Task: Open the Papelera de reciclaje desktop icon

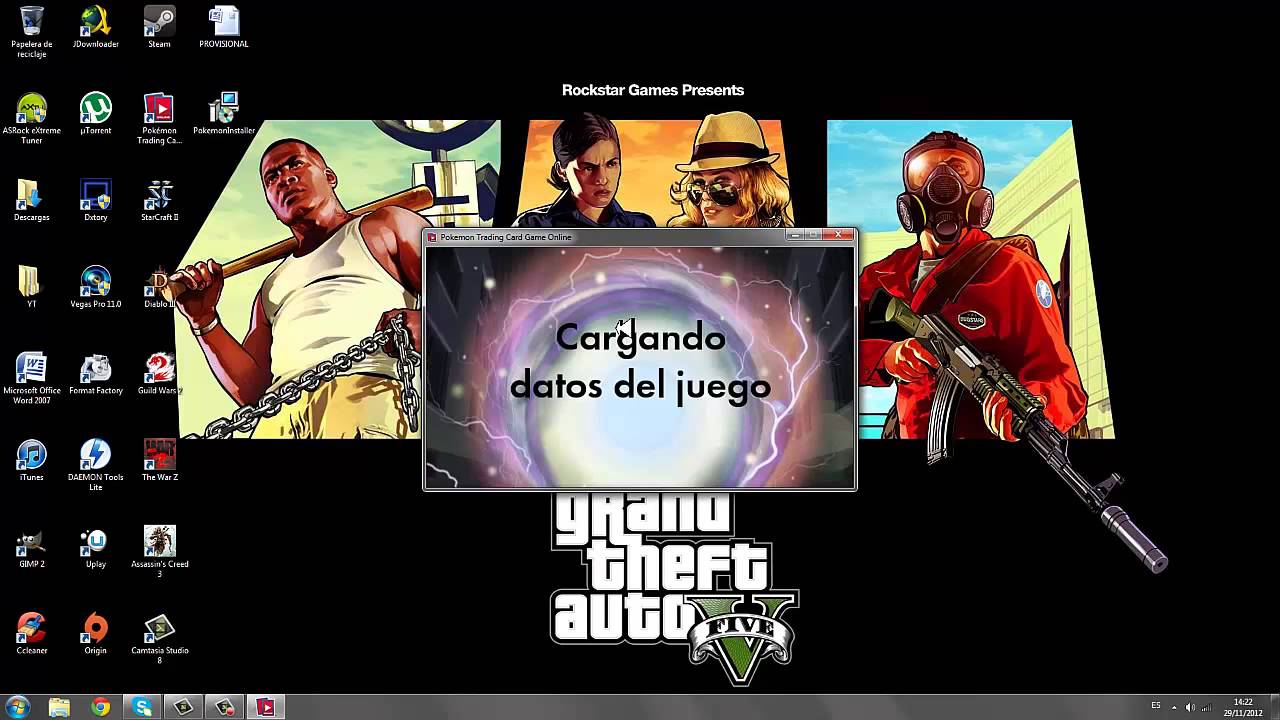Action: (x=32, y=32)
